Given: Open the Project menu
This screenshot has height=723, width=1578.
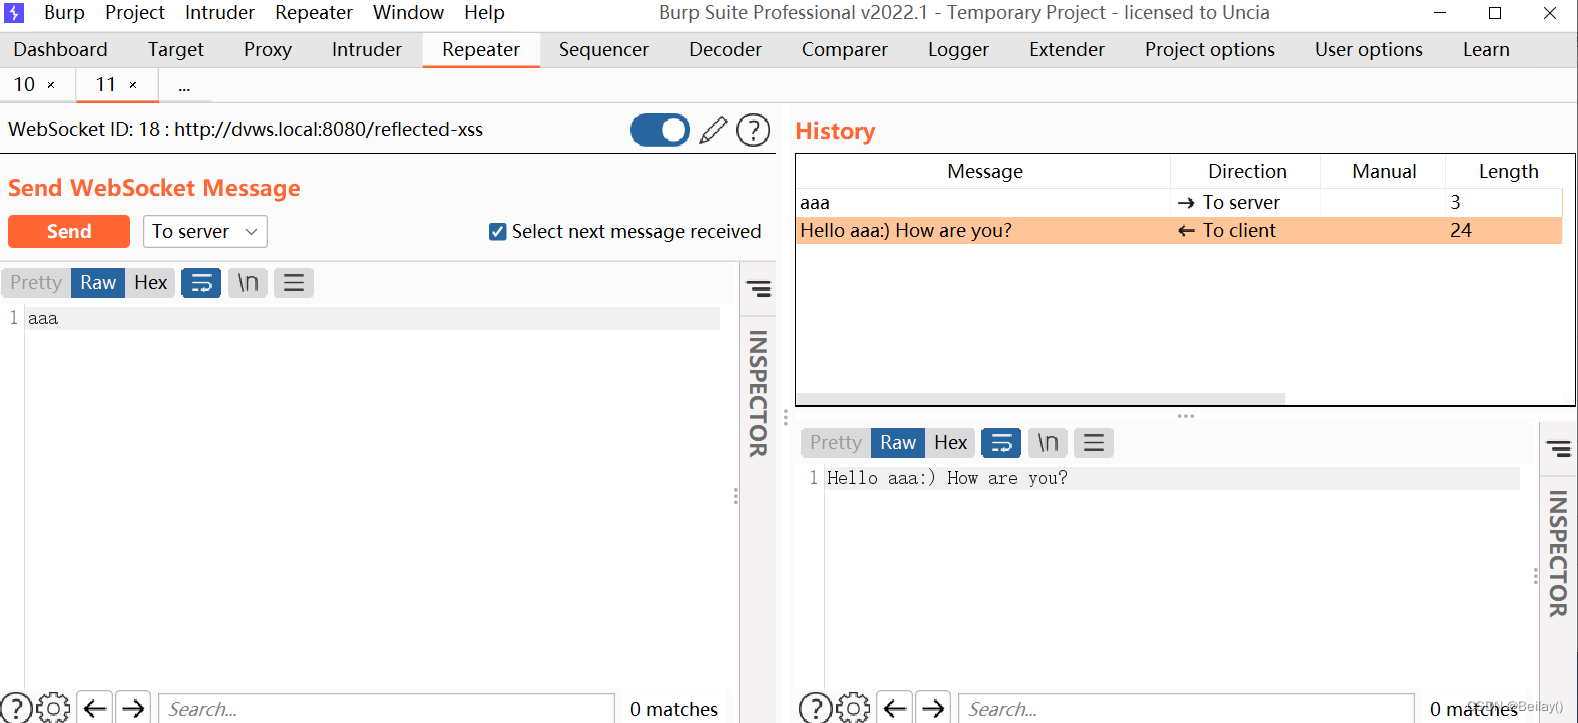Looking at the screenshot, I should [135, 13].
